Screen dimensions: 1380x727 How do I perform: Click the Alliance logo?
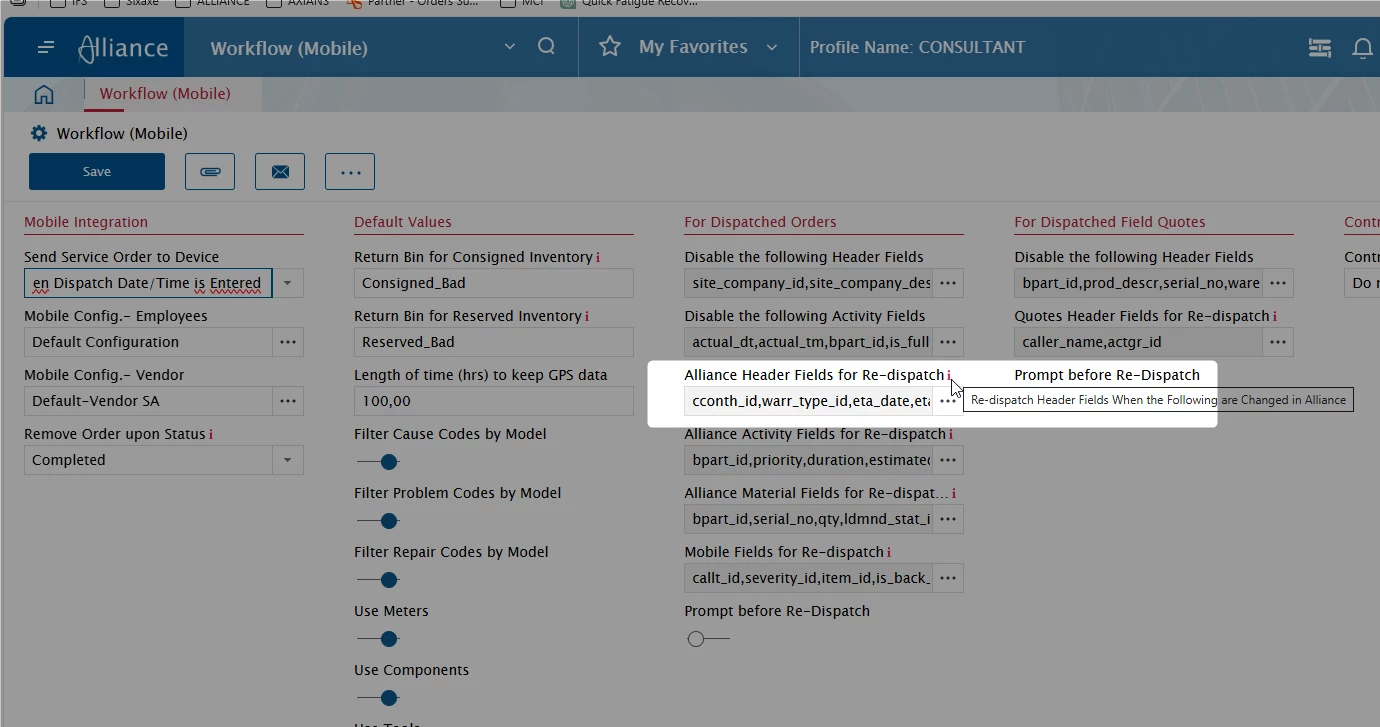[x=123, y=48]
